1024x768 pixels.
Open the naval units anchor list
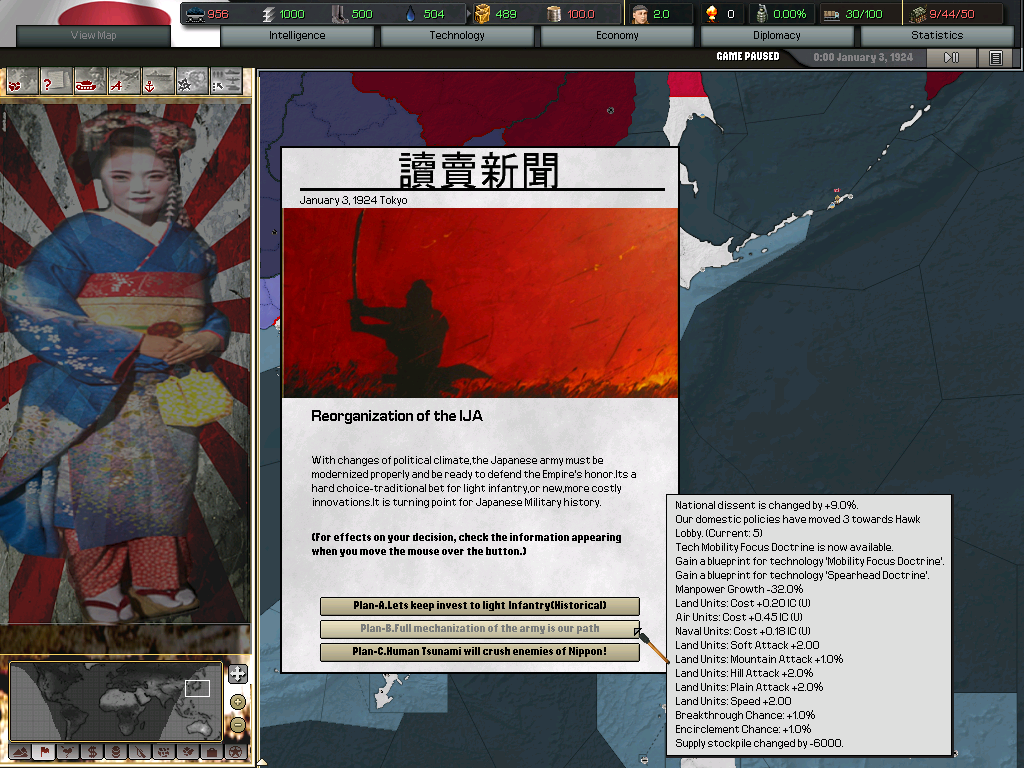pyautogui.click(x=157, y=82)
